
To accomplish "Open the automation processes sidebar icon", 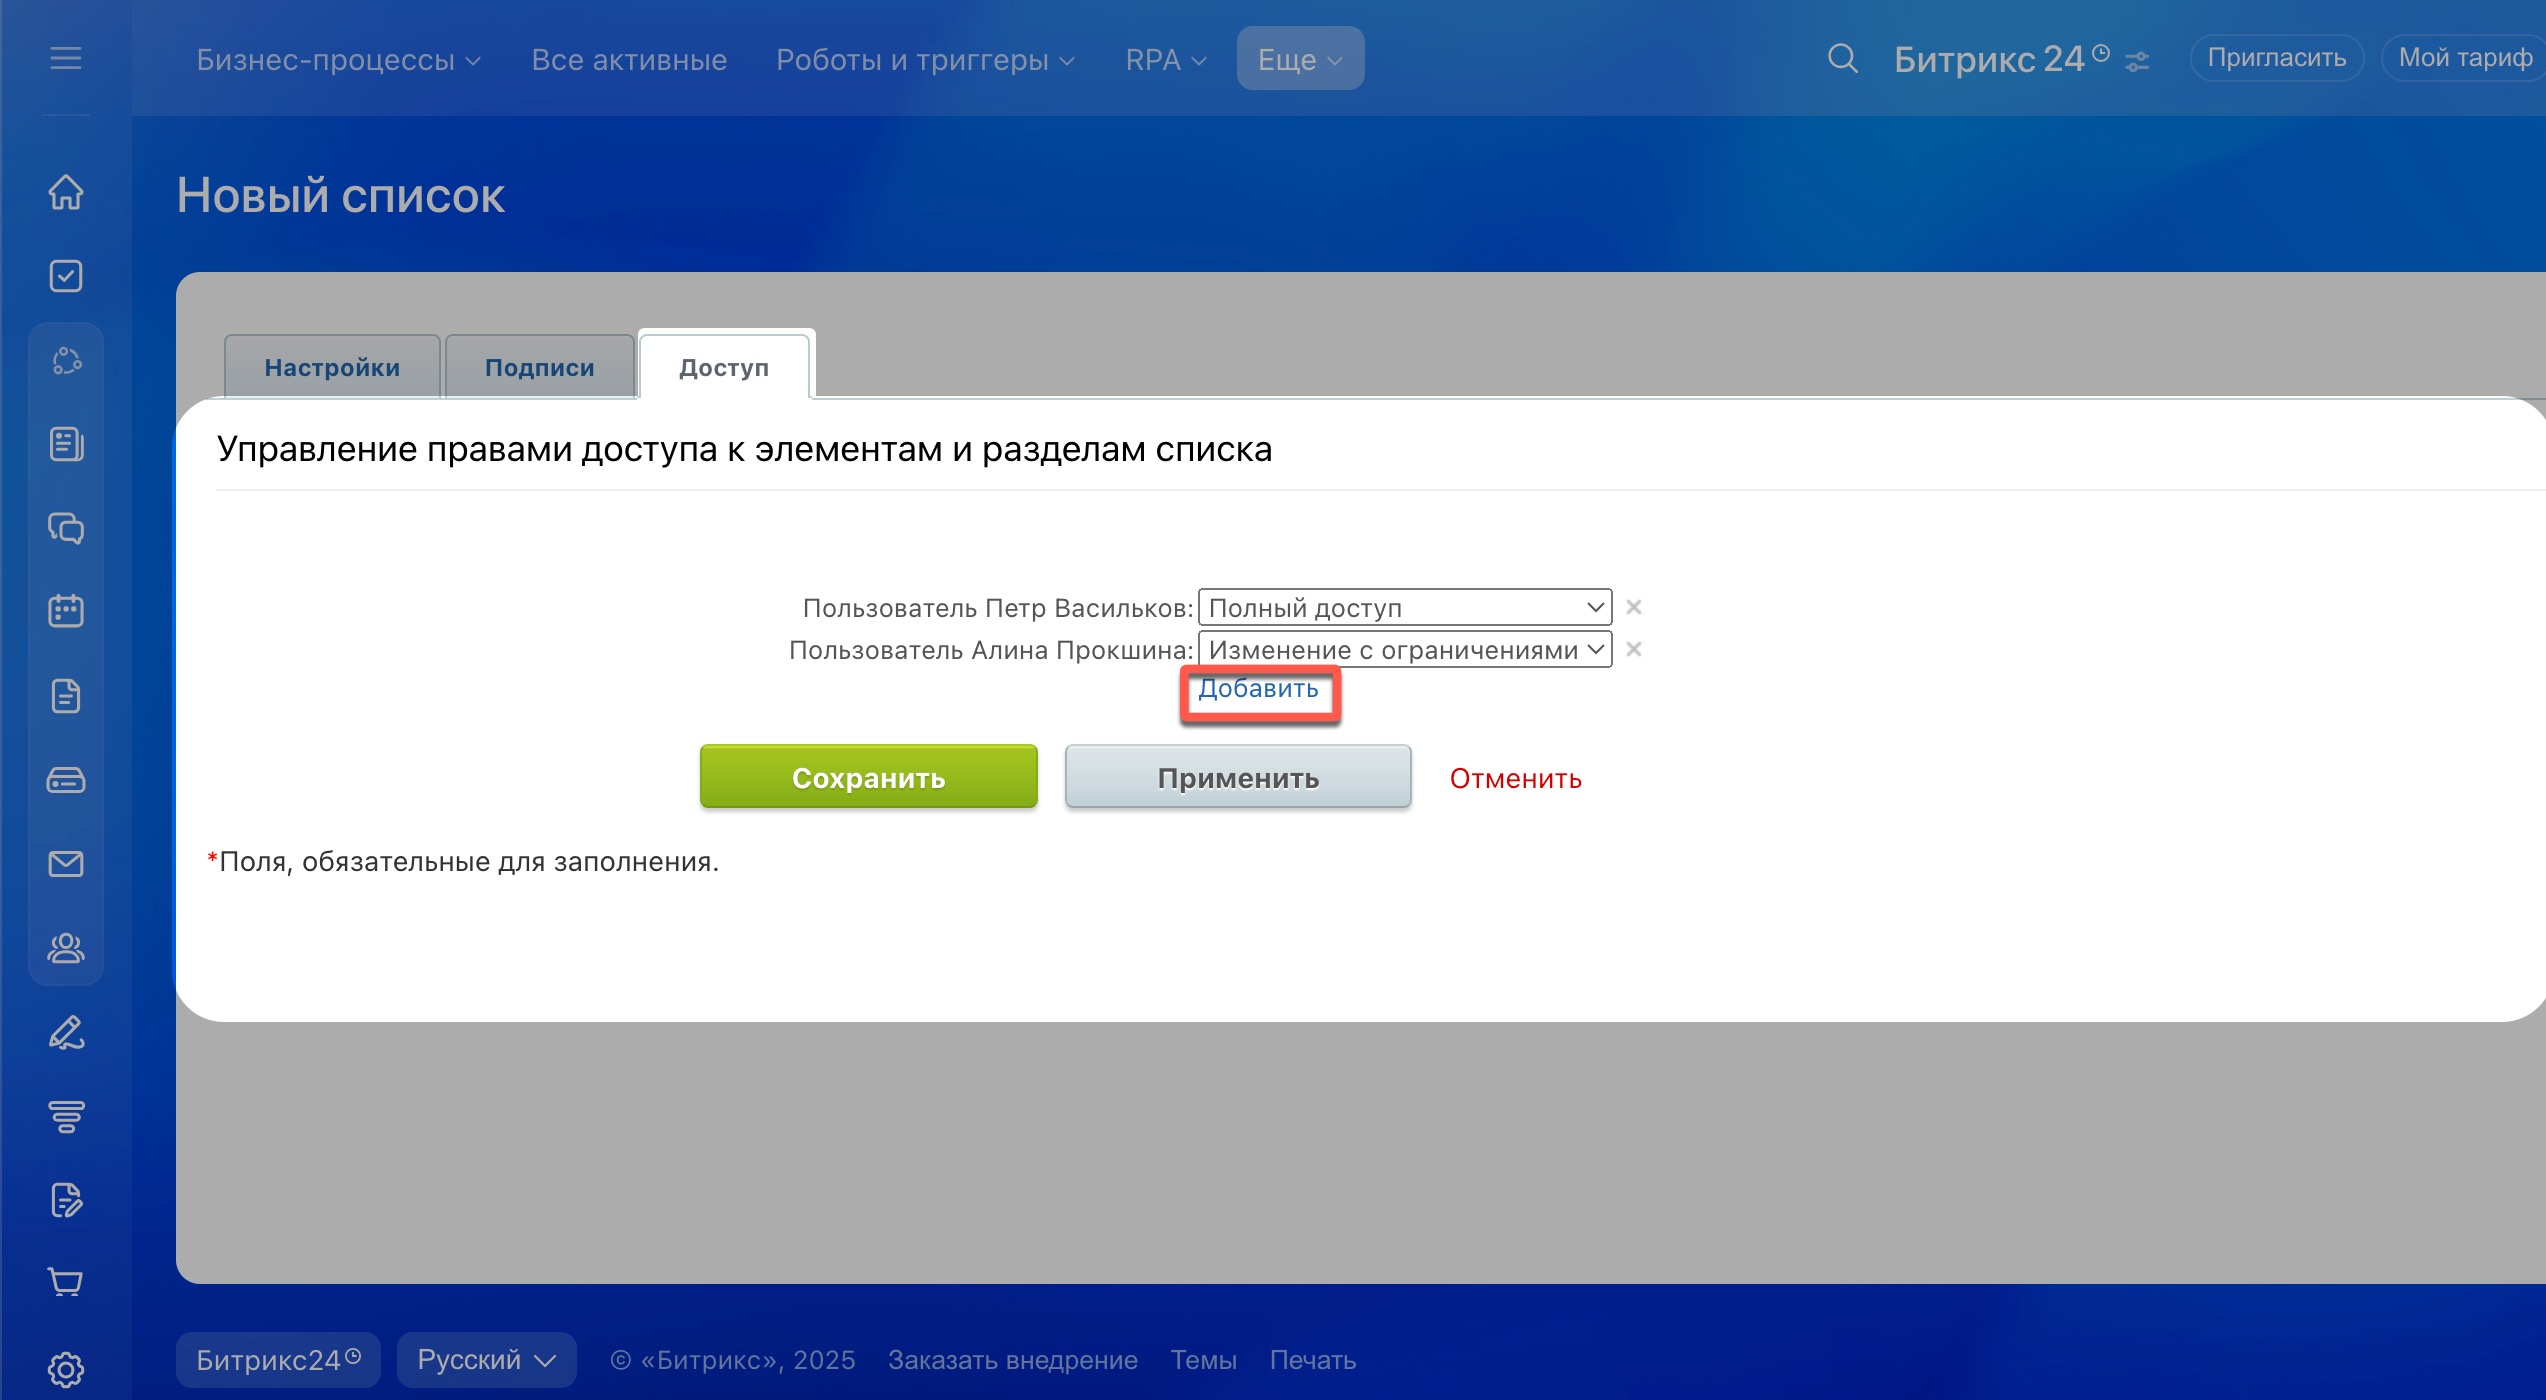I will tap(66, 361).
